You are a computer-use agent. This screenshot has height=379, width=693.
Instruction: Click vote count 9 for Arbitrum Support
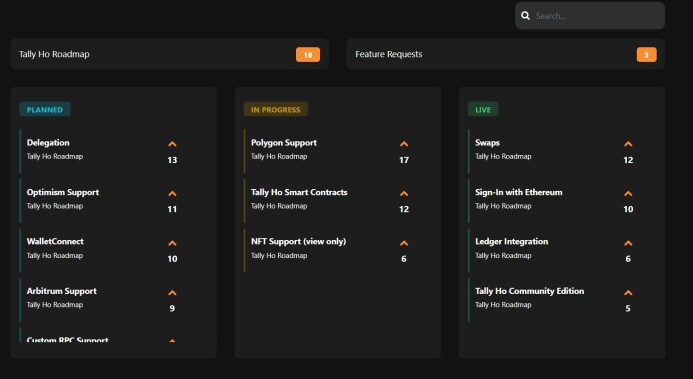coord(172,308)
